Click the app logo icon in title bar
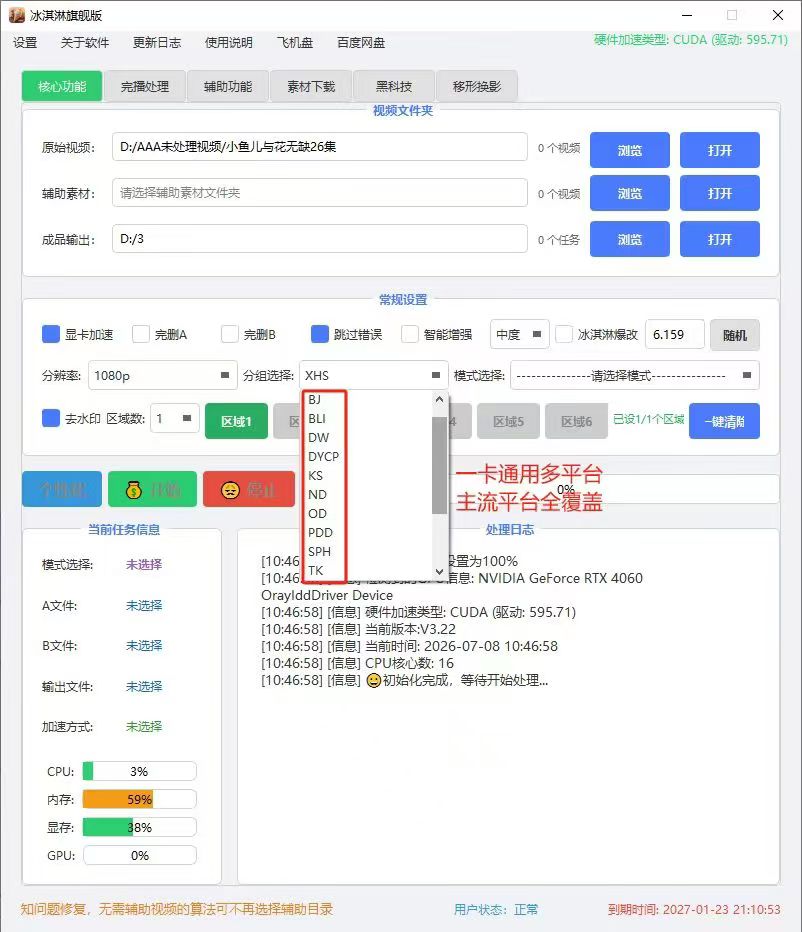This screenshot has width=802, height=932. 17,15
